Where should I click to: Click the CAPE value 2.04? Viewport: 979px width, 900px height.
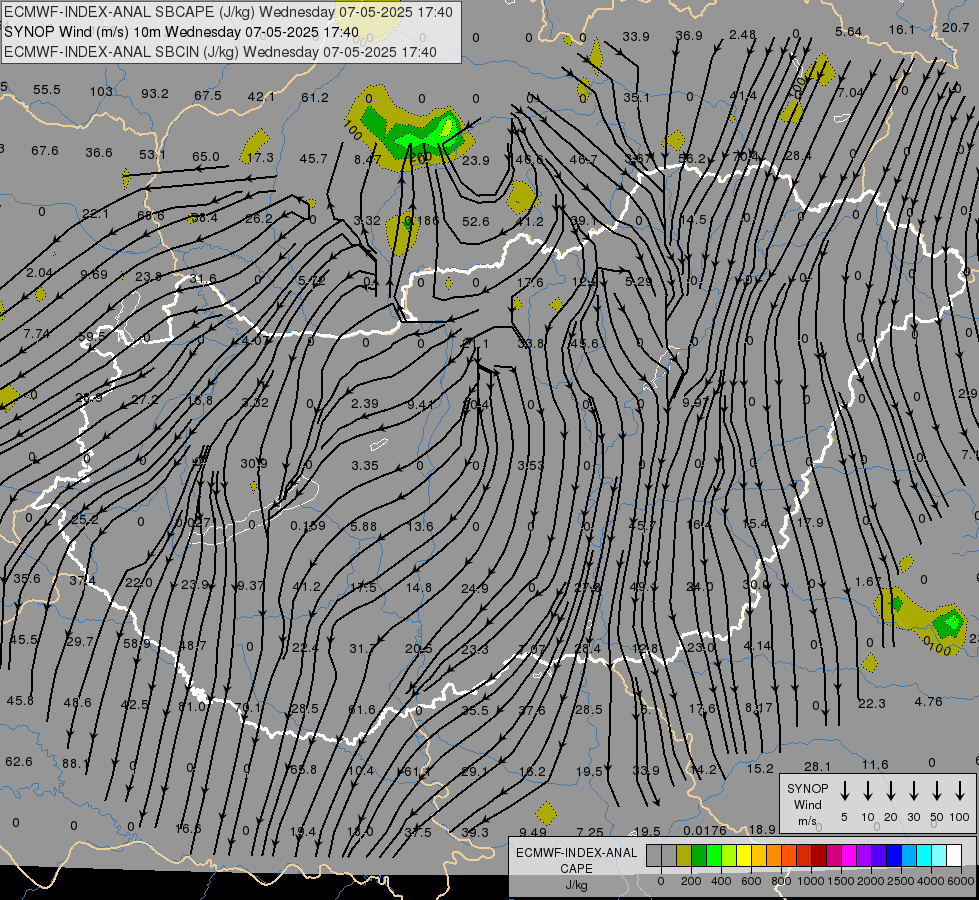tap(39, 272)
